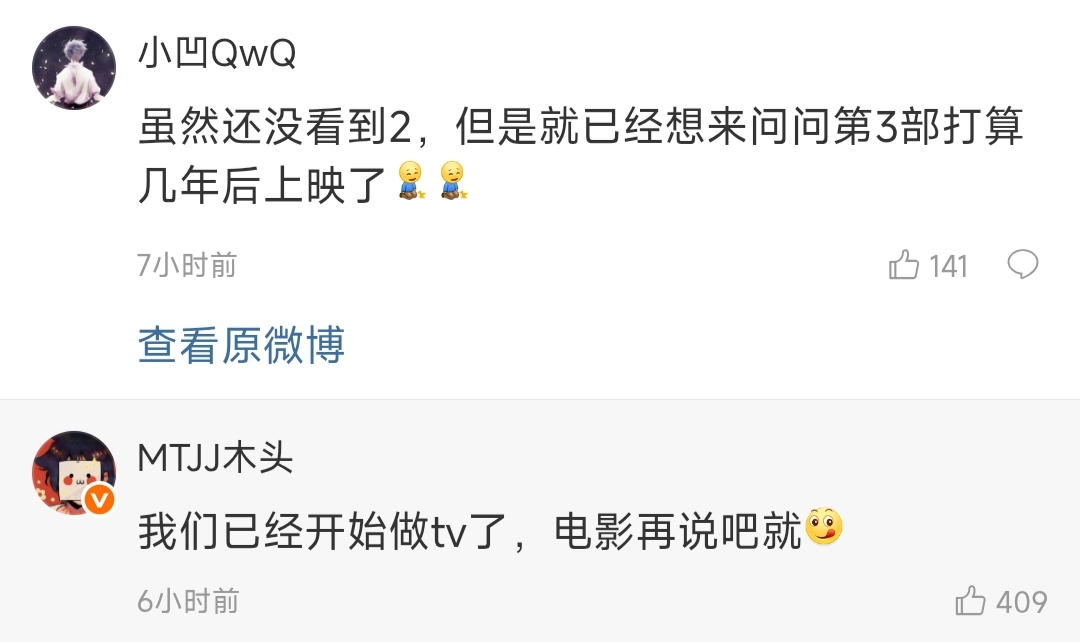Viewport: 1080px width, 642px height.
Task: Tap the second sitting emoji in the comment
Action: coord(453,180)
